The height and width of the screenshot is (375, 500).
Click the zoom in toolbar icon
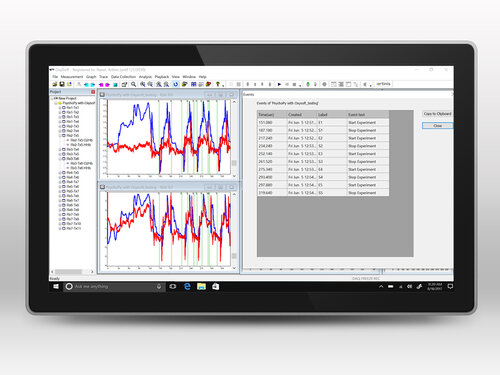[x=143, y=84]
